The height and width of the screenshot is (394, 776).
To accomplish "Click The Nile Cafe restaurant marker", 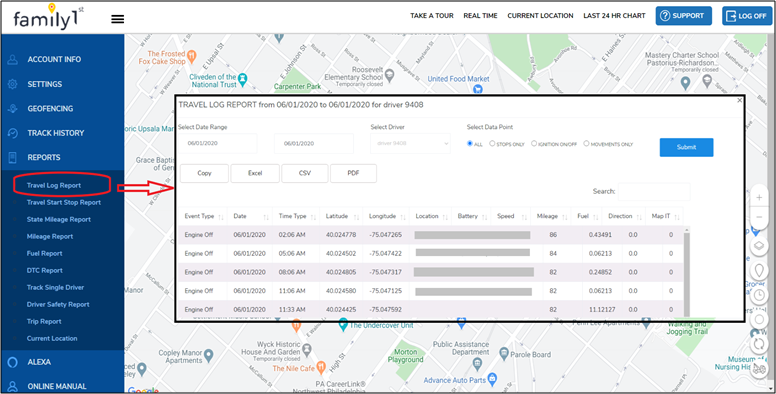I will 321,367.
